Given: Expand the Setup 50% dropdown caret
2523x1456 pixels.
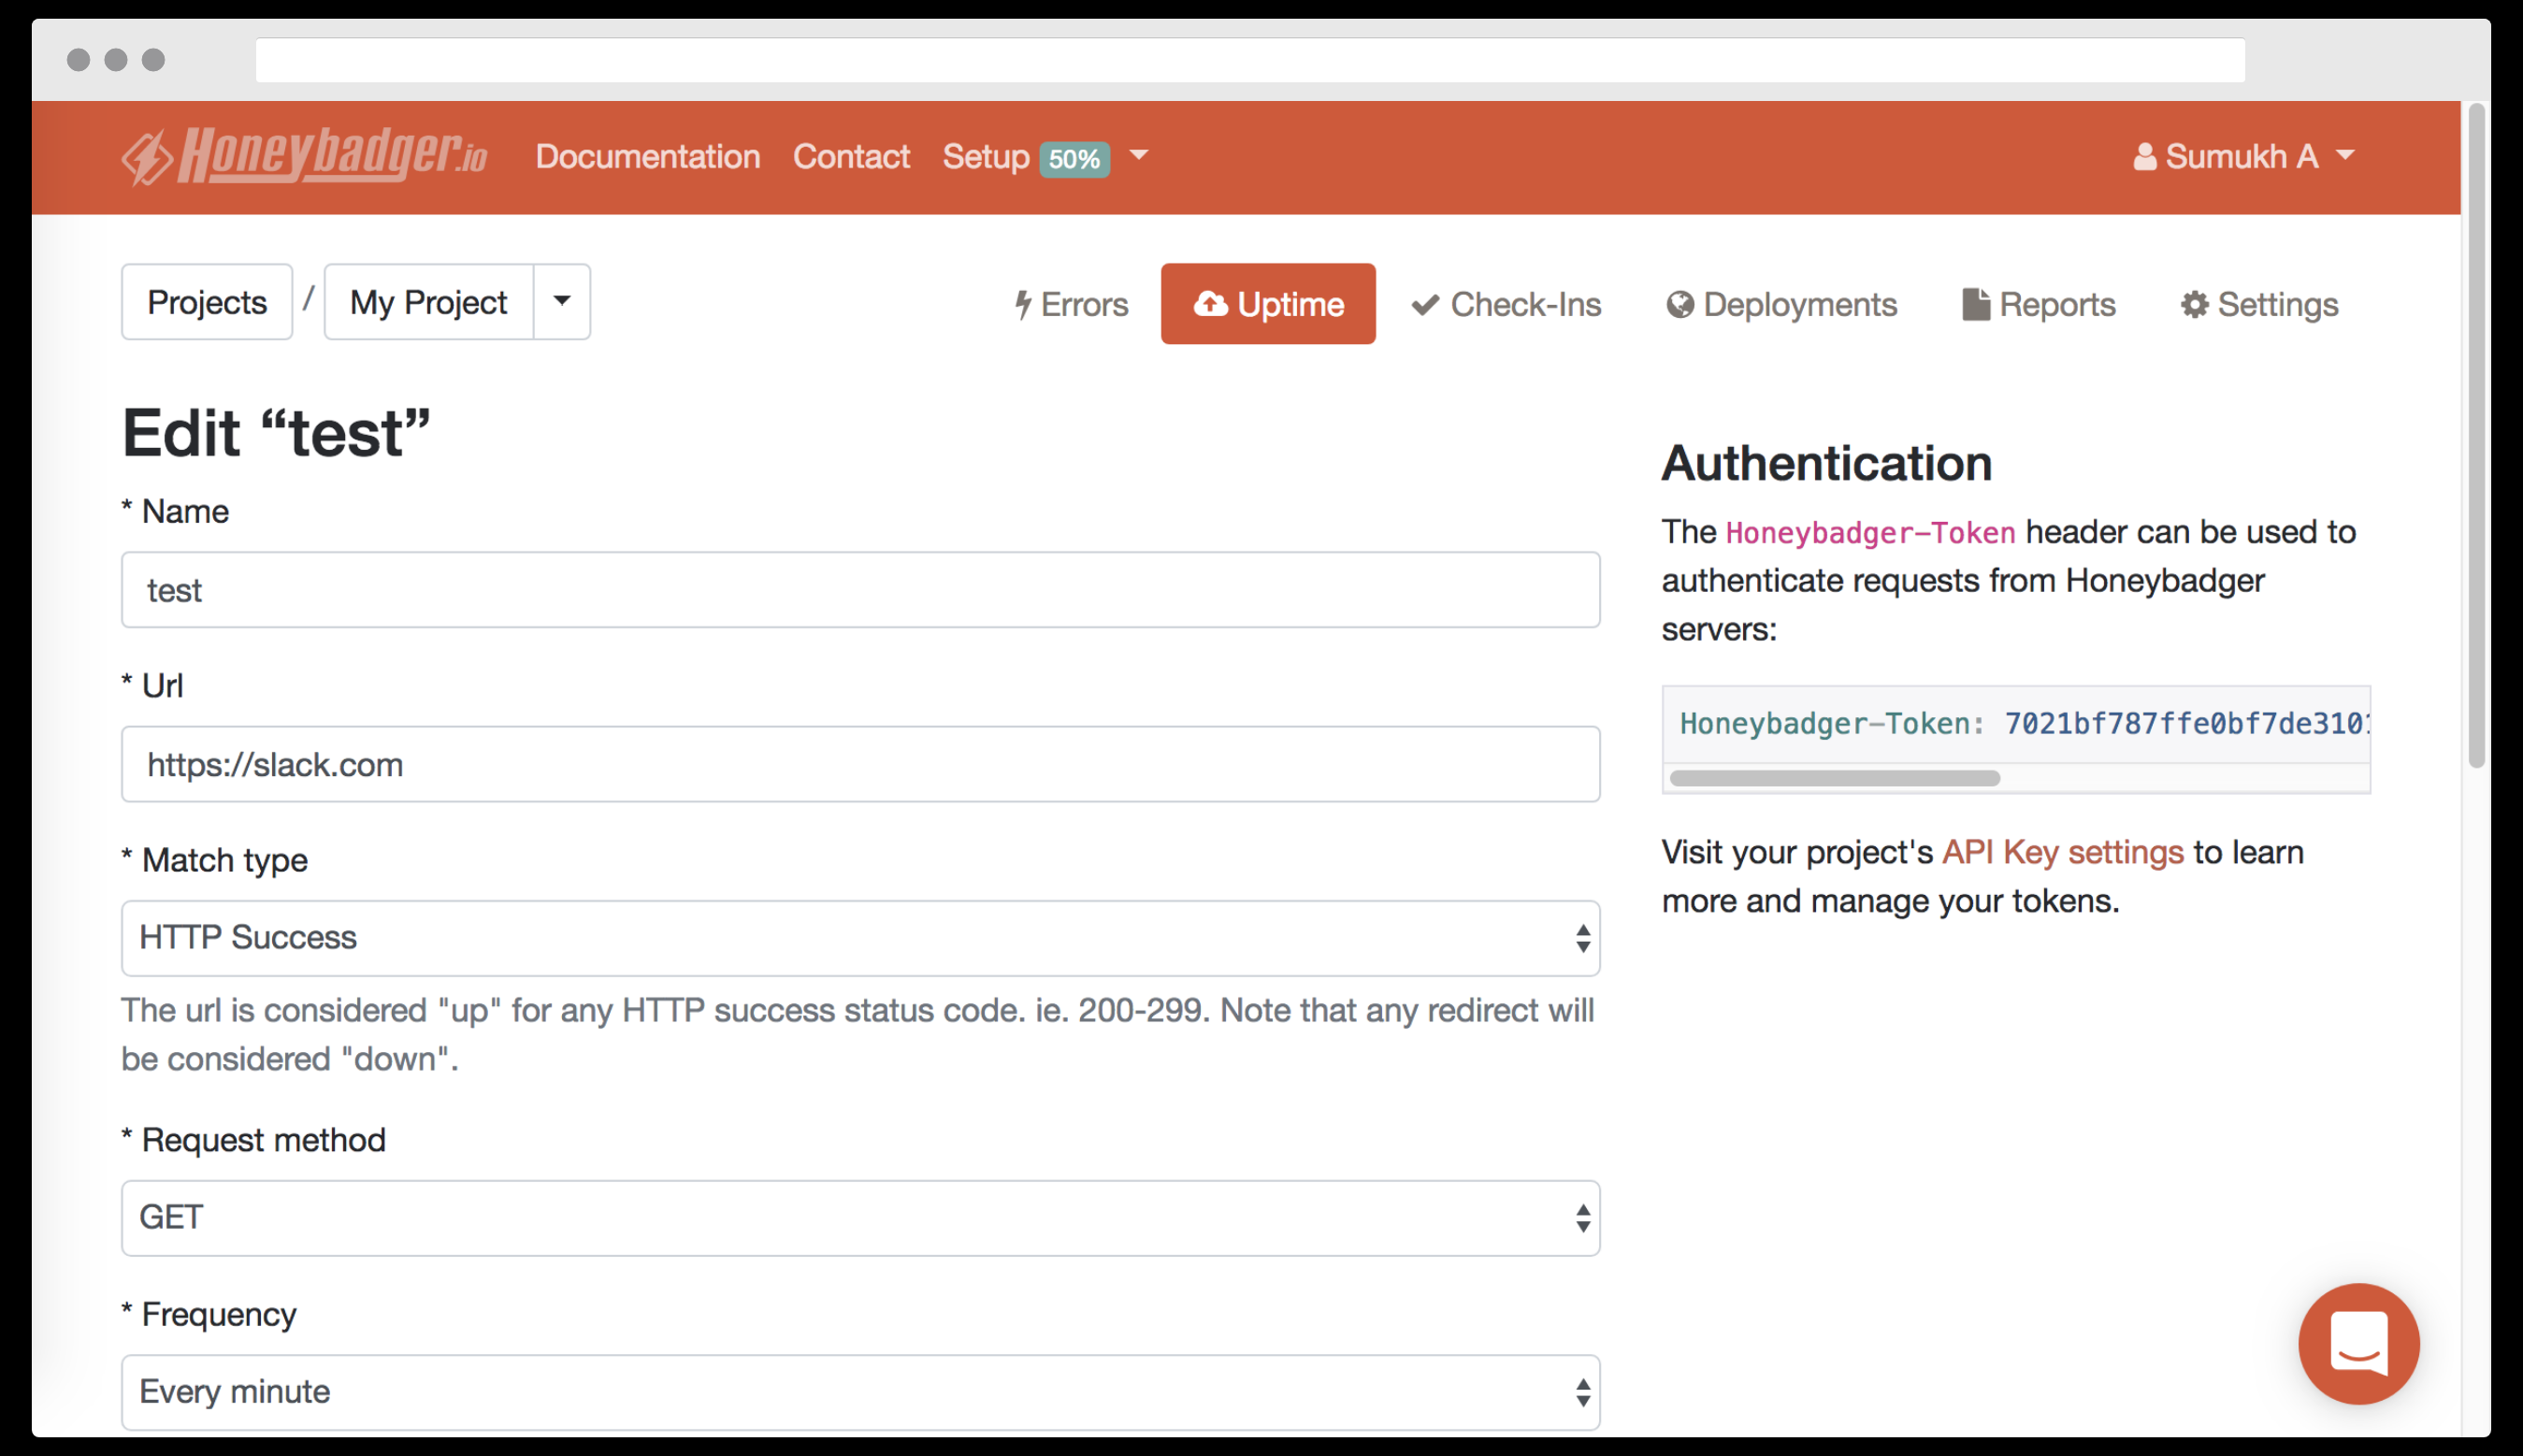Looking at the screenshot, I should pos(1139,156).
